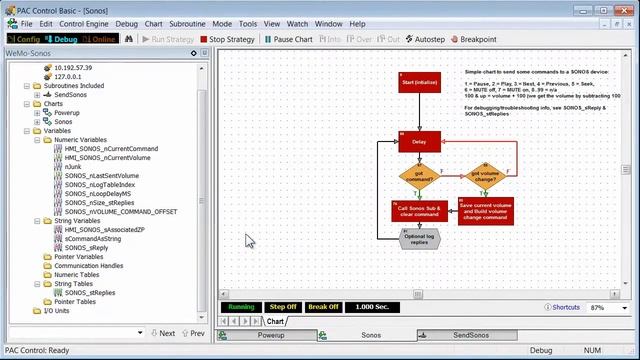Open the Tools menu
The width and height of the screenshot is (640, 360).
pos(248,24)
